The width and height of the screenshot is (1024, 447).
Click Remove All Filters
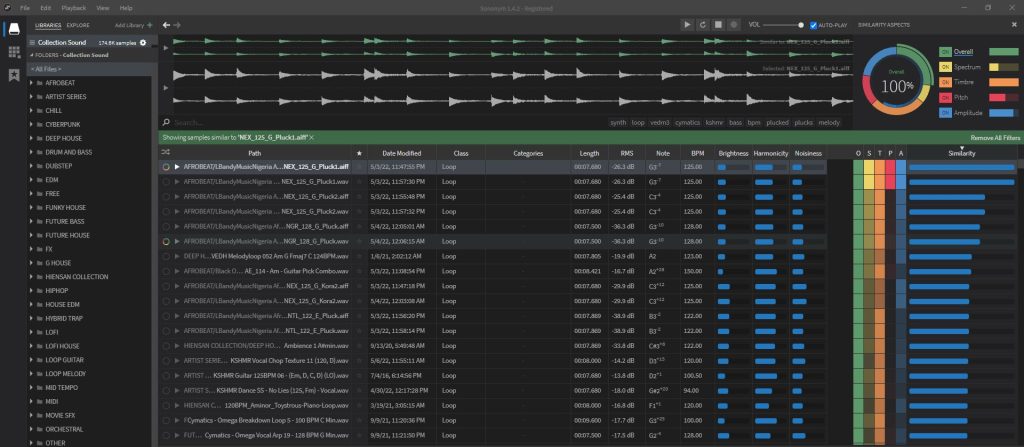click(x=995, y=138)
